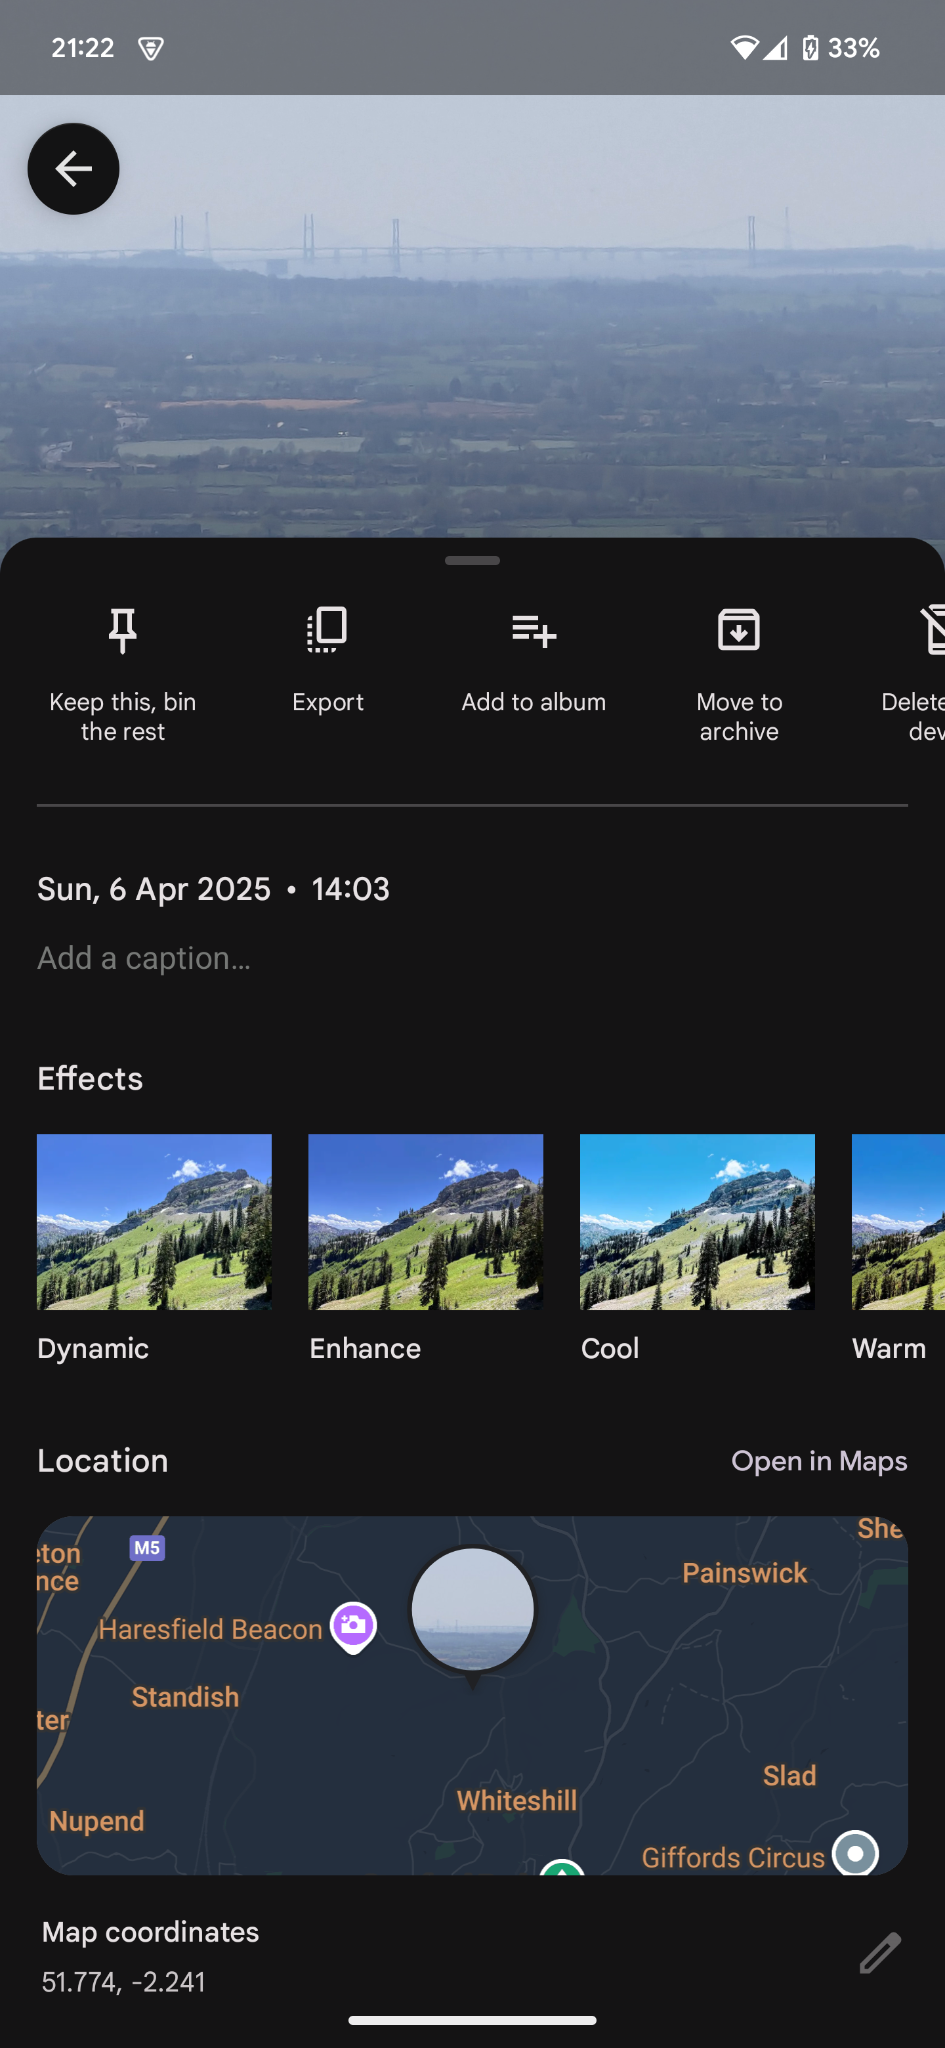
Task: Tap the VPN shield status icon
Action: [x=151, y=48]
